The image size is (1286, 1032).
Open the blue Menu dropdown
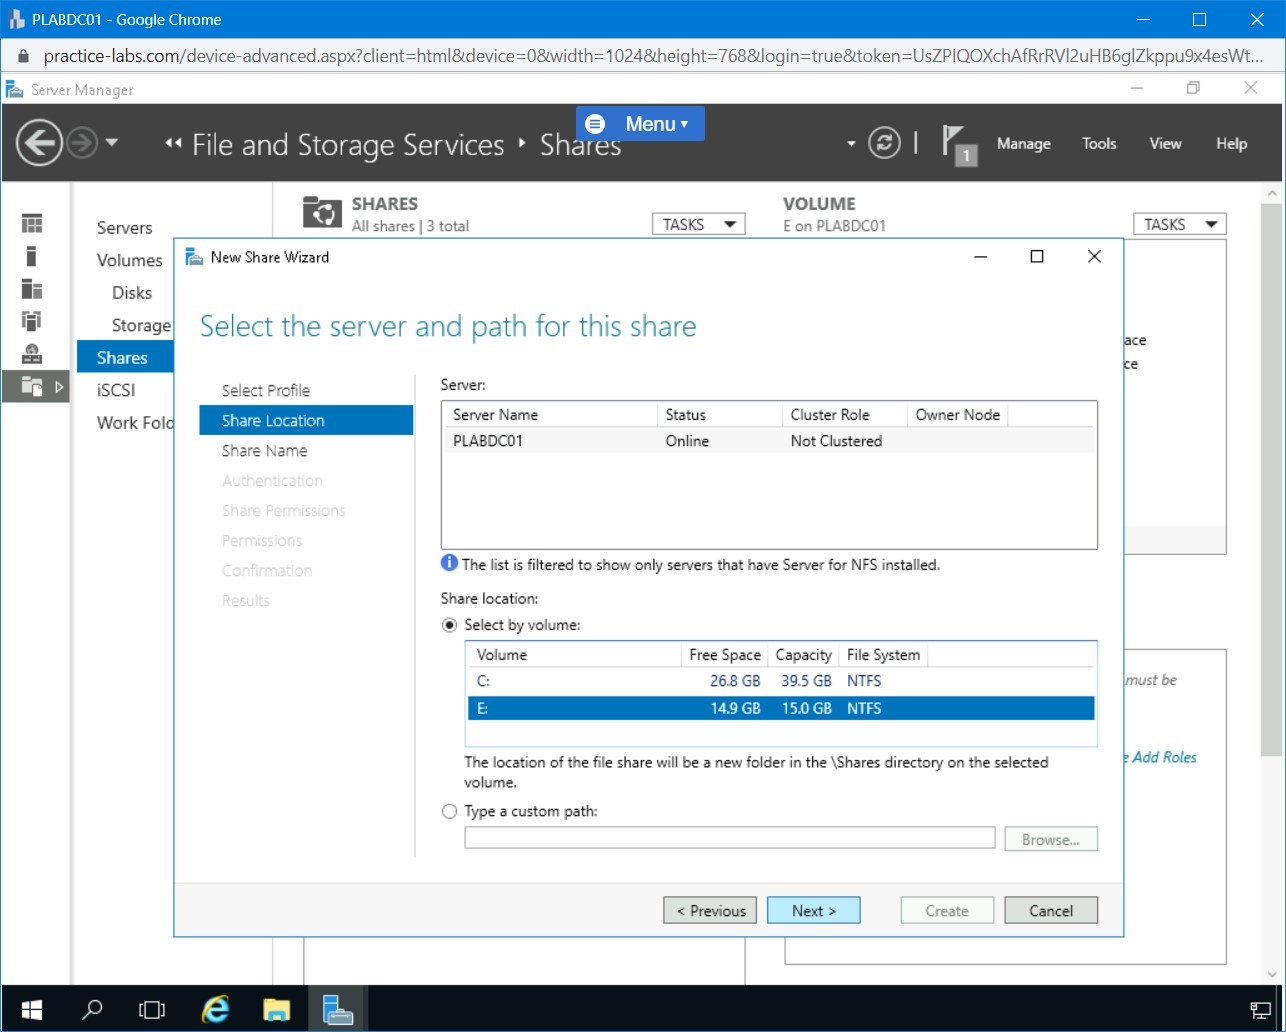tap(640, 124)
